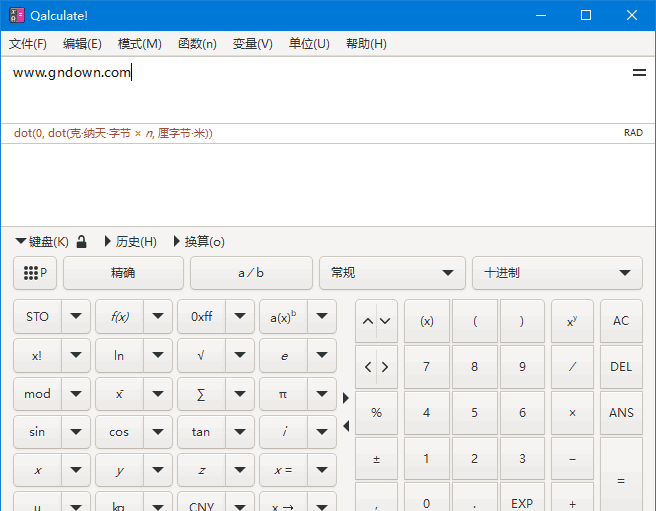Viewport: 656px width, 511px height.
Task: Click the f(x) functions button
Action: (x=119, y=317)
